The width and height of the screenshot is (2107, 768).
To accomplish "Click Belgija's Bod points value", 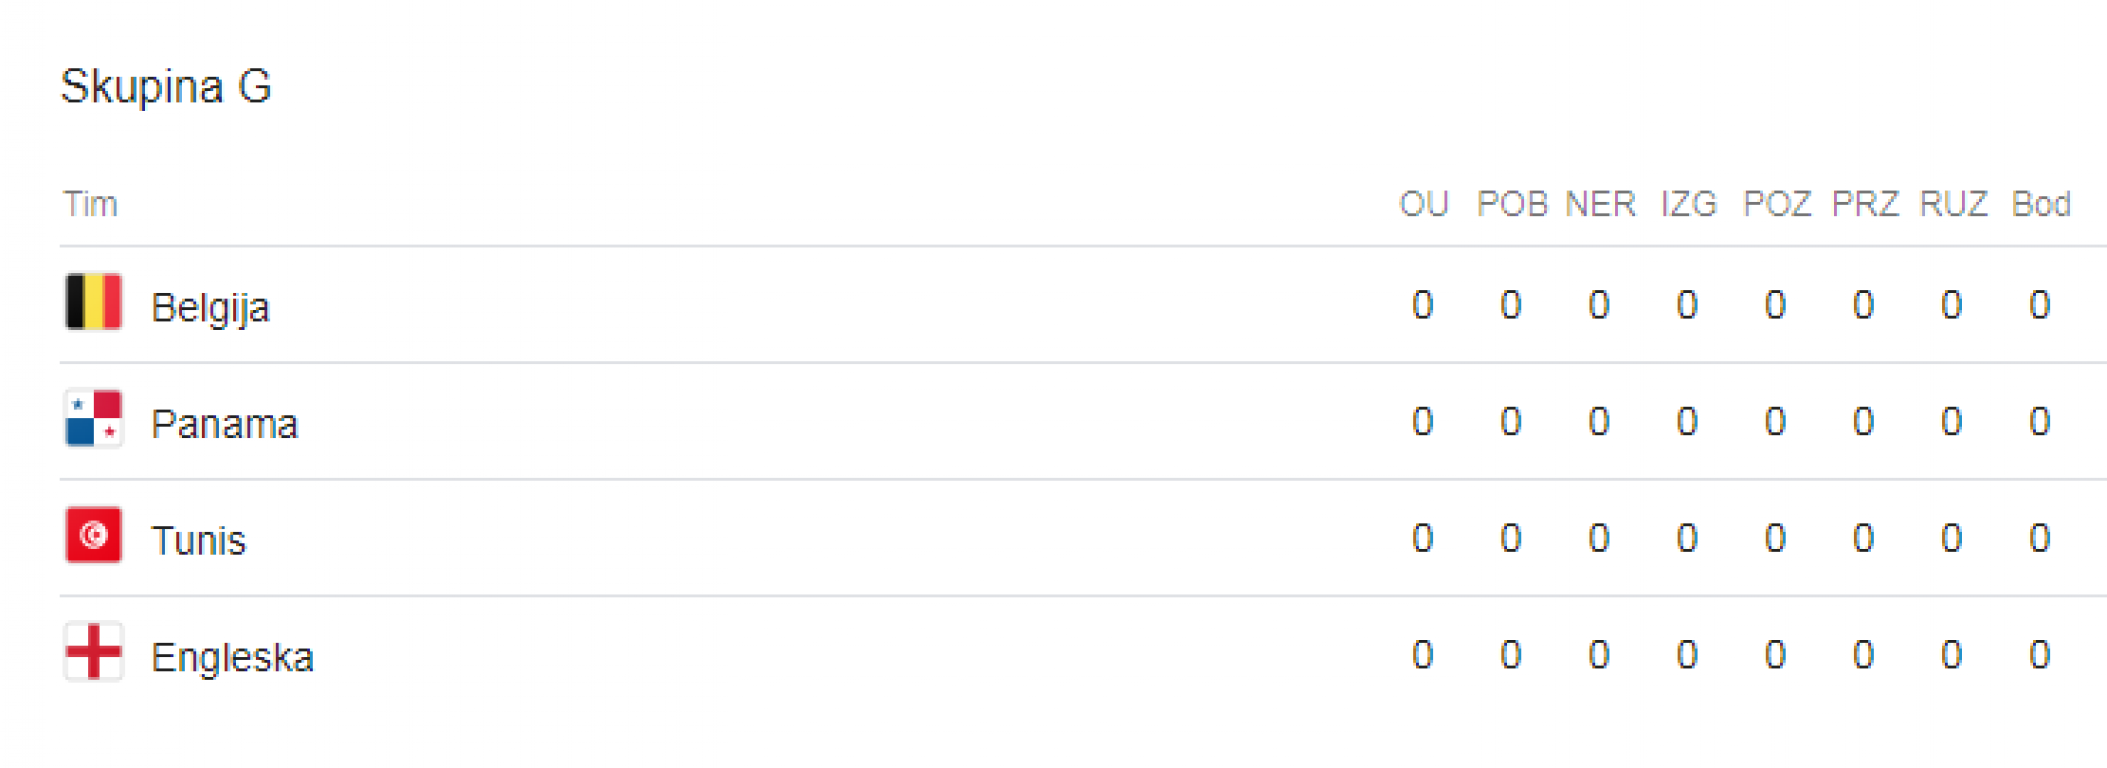I will pos(2040,304).
